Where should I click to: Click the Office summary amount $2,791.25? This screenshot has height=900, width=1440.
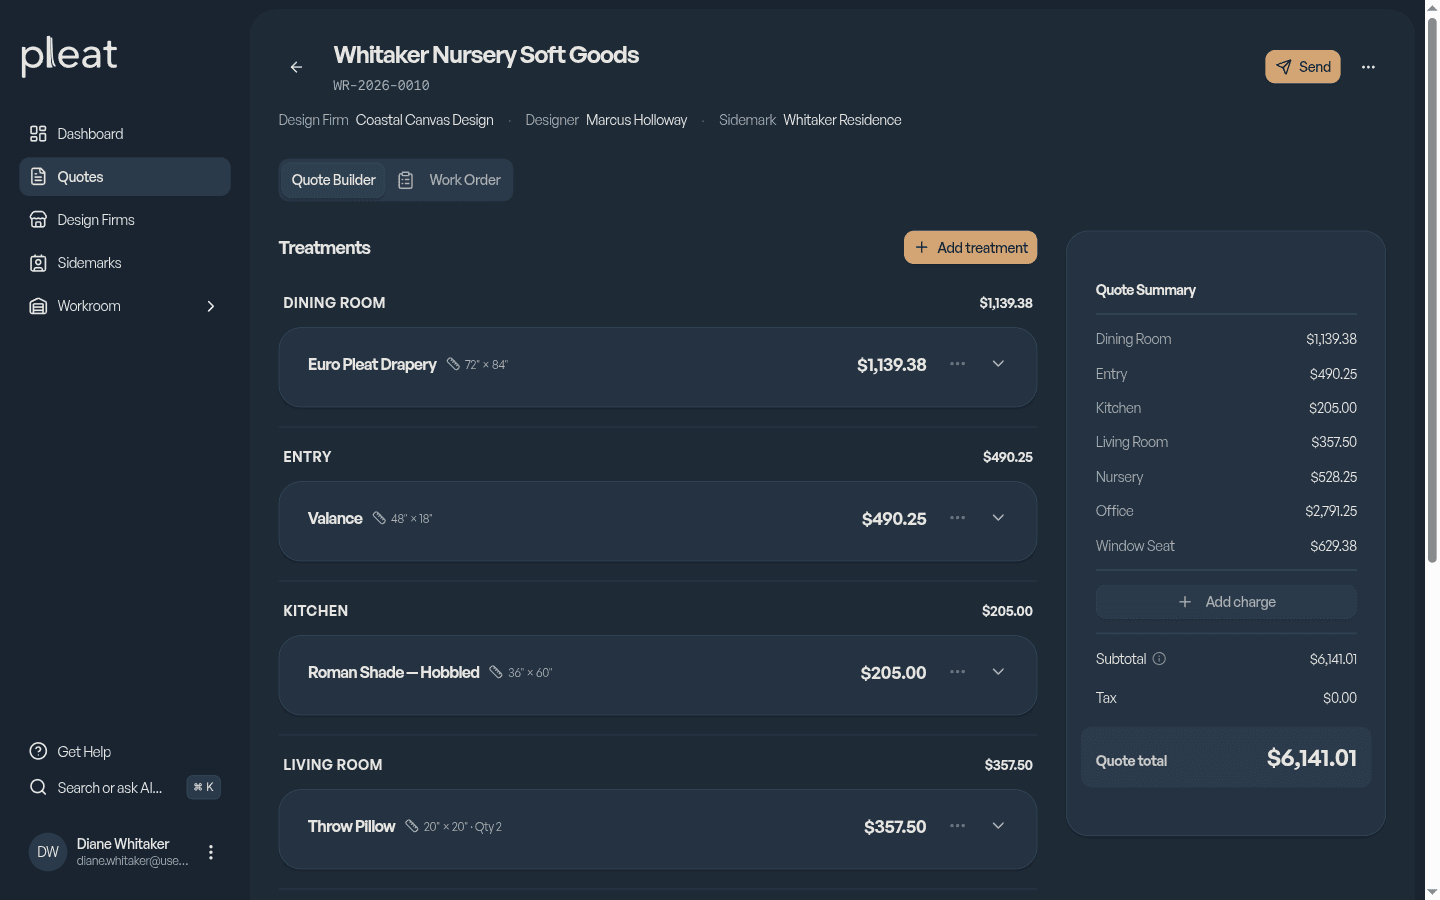tap(1331, 511)
